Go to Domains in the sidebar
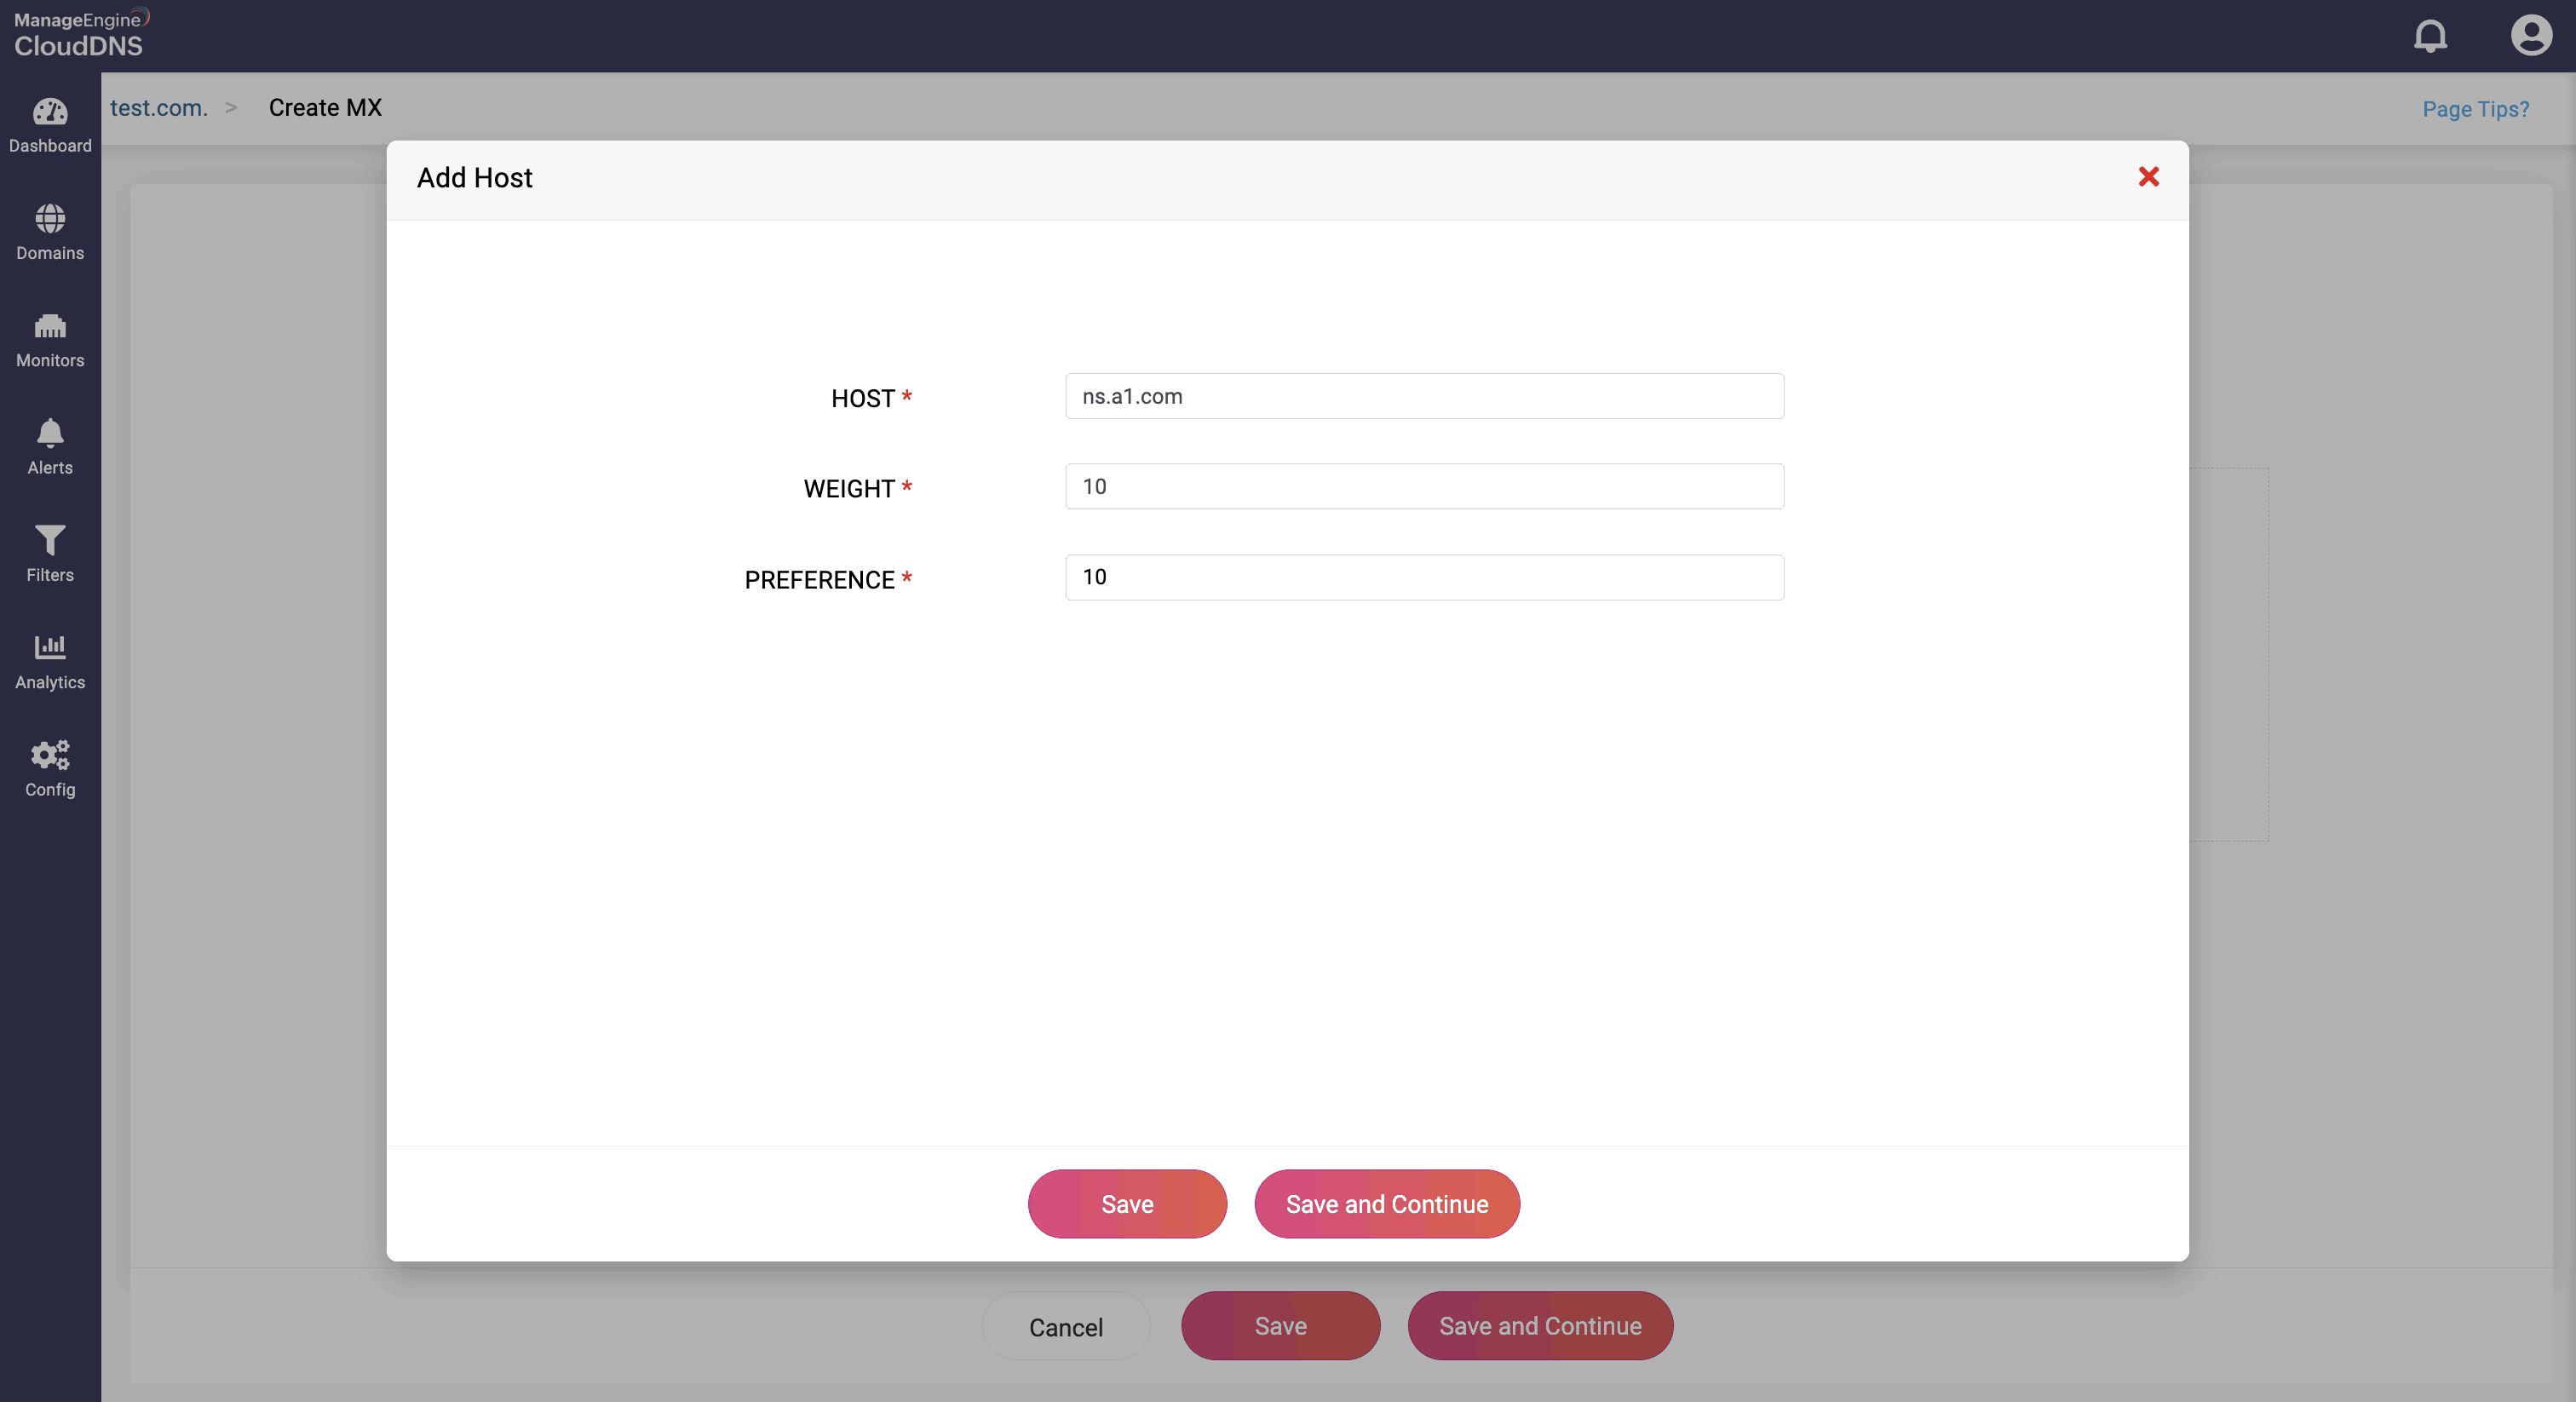 click(50, 219)
